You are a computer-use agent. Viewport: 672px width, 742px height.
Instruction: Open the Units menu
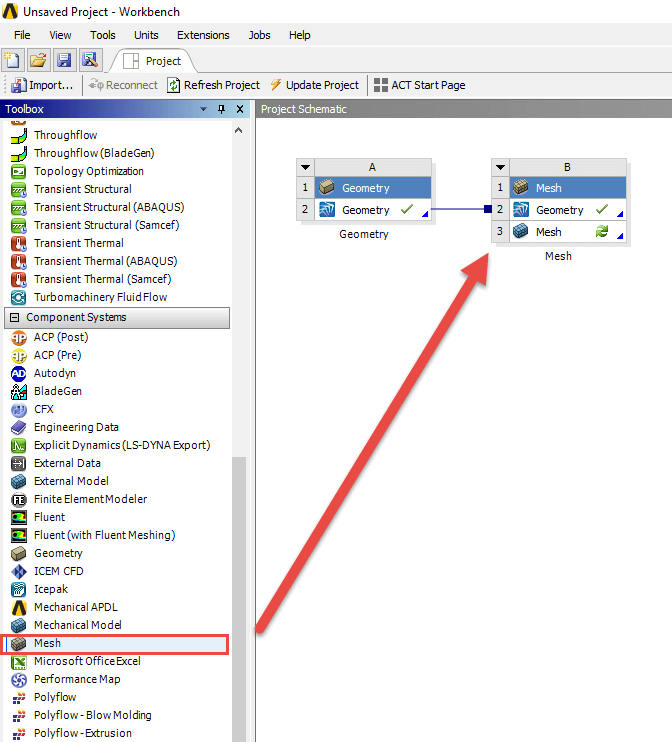[x=146, y=35]
